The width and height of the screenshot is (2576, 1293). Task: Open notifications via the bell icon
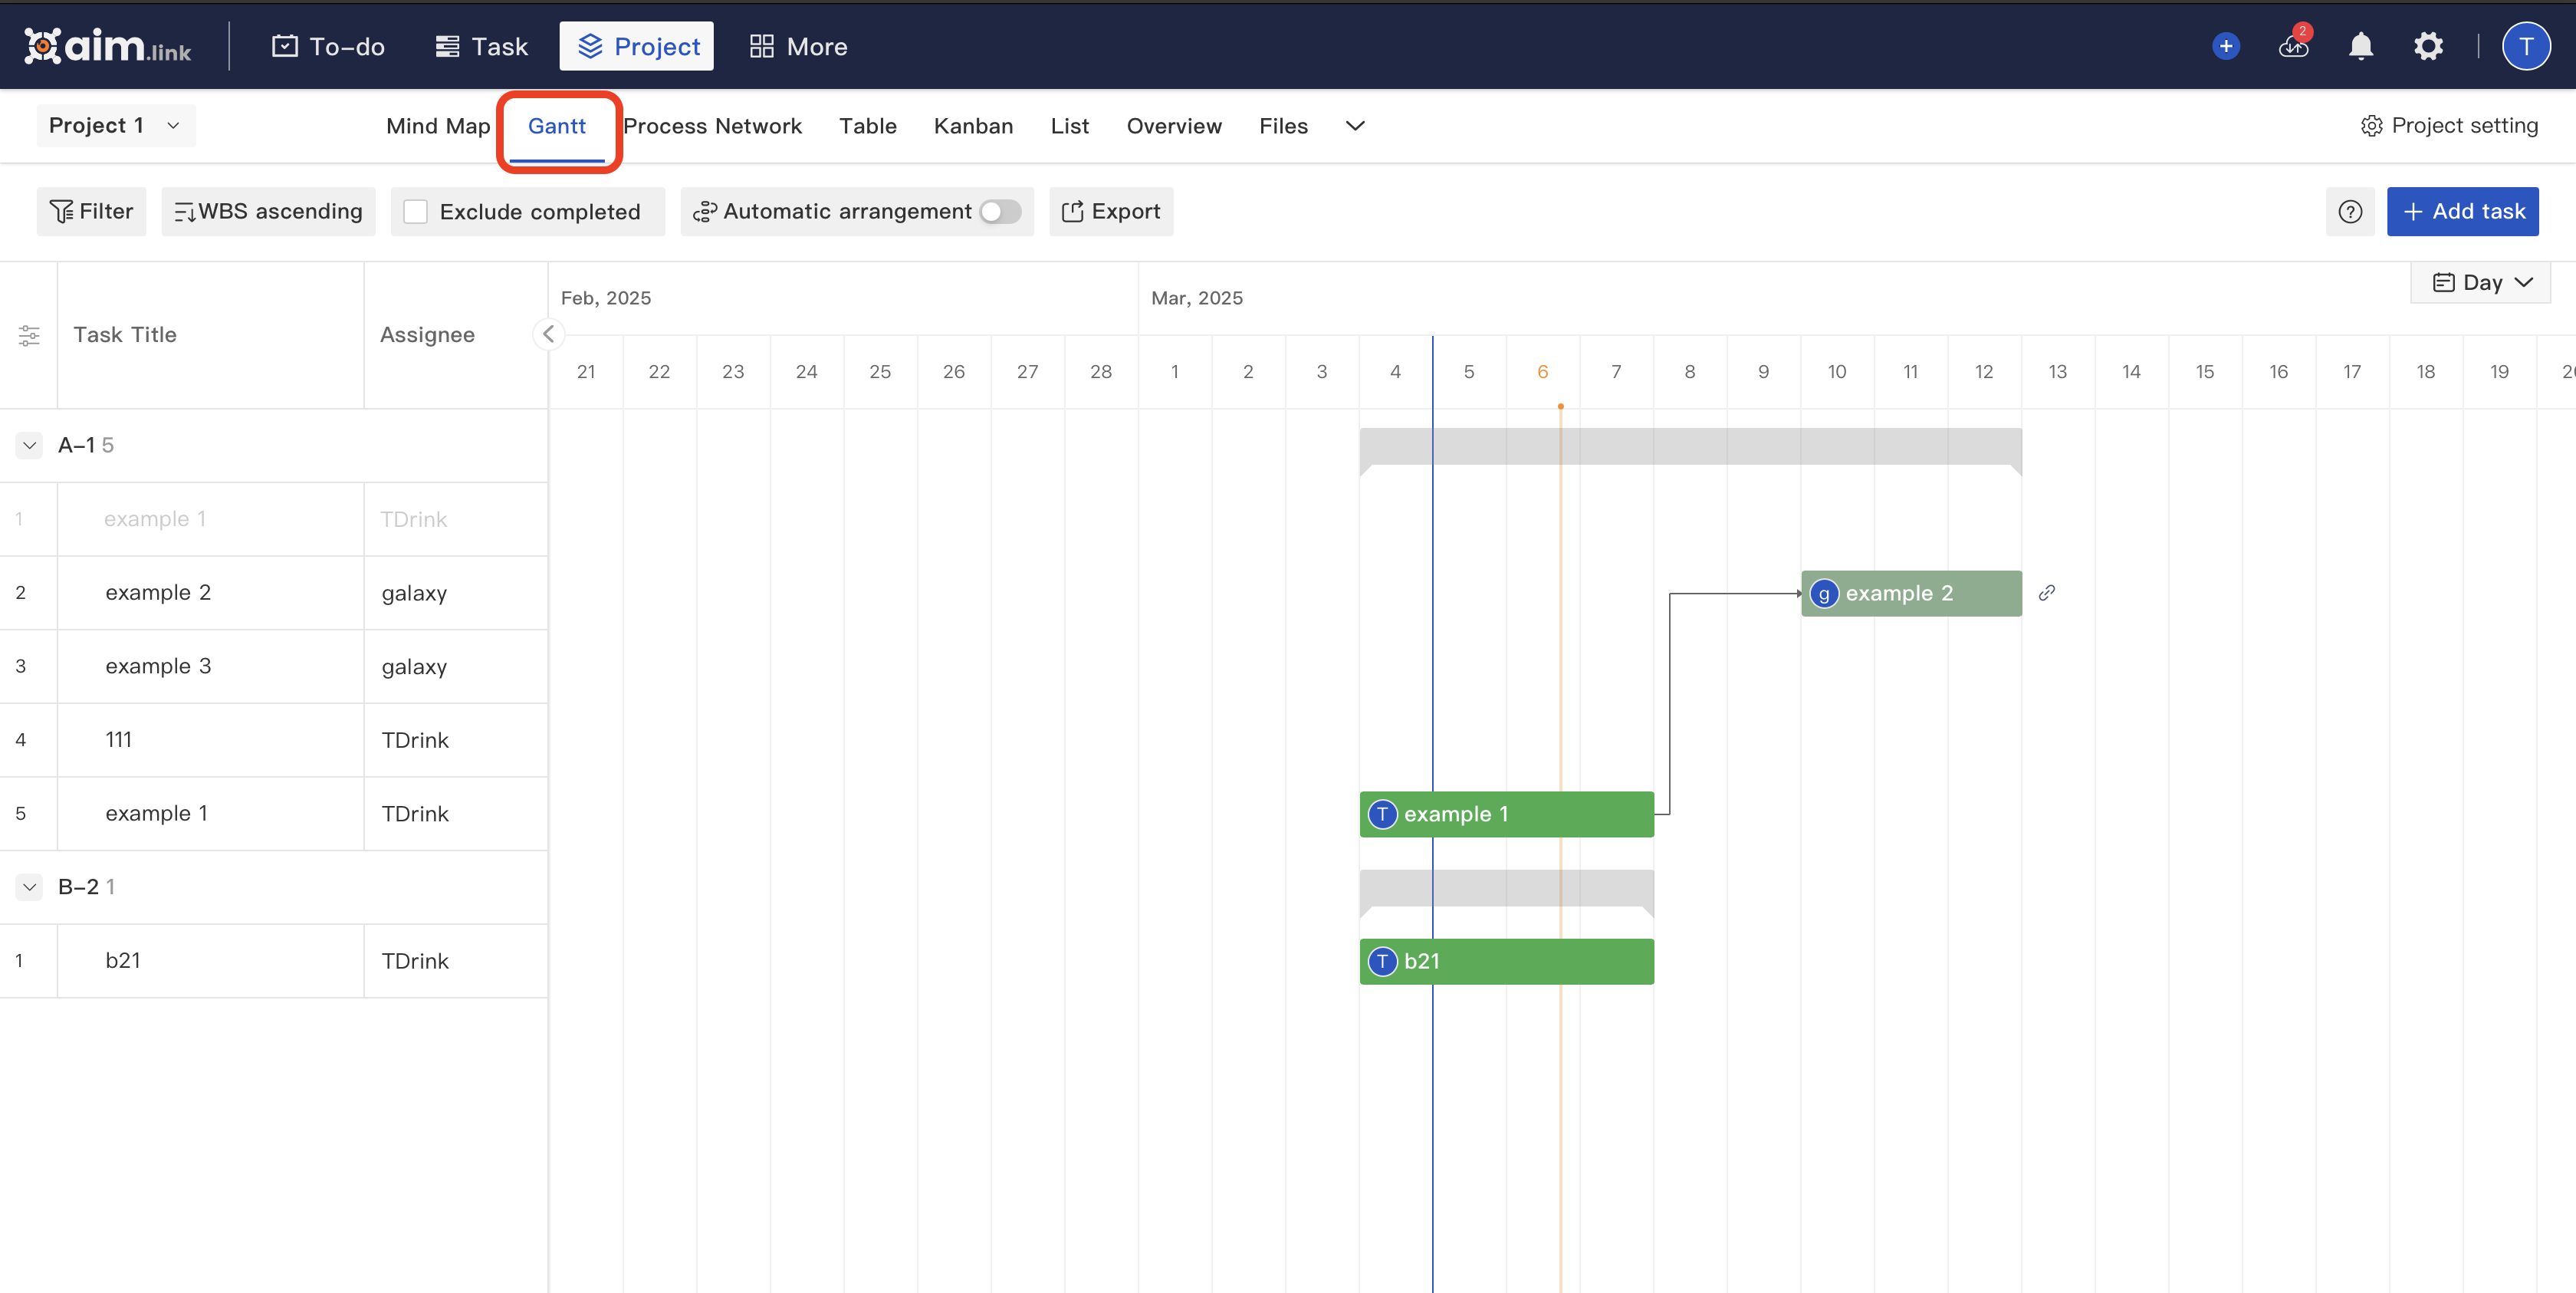pos(2360,46)
